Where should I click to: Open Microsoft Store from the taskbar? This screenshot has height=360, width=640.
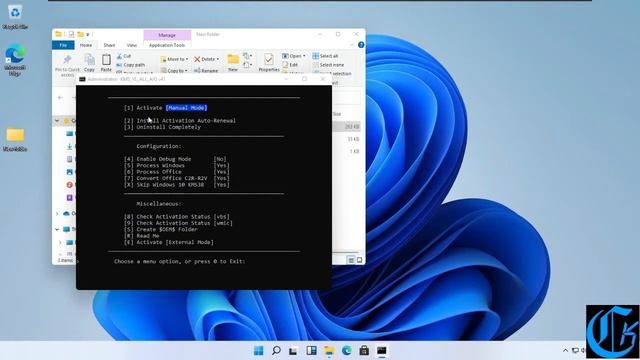[x=364, y=351]
